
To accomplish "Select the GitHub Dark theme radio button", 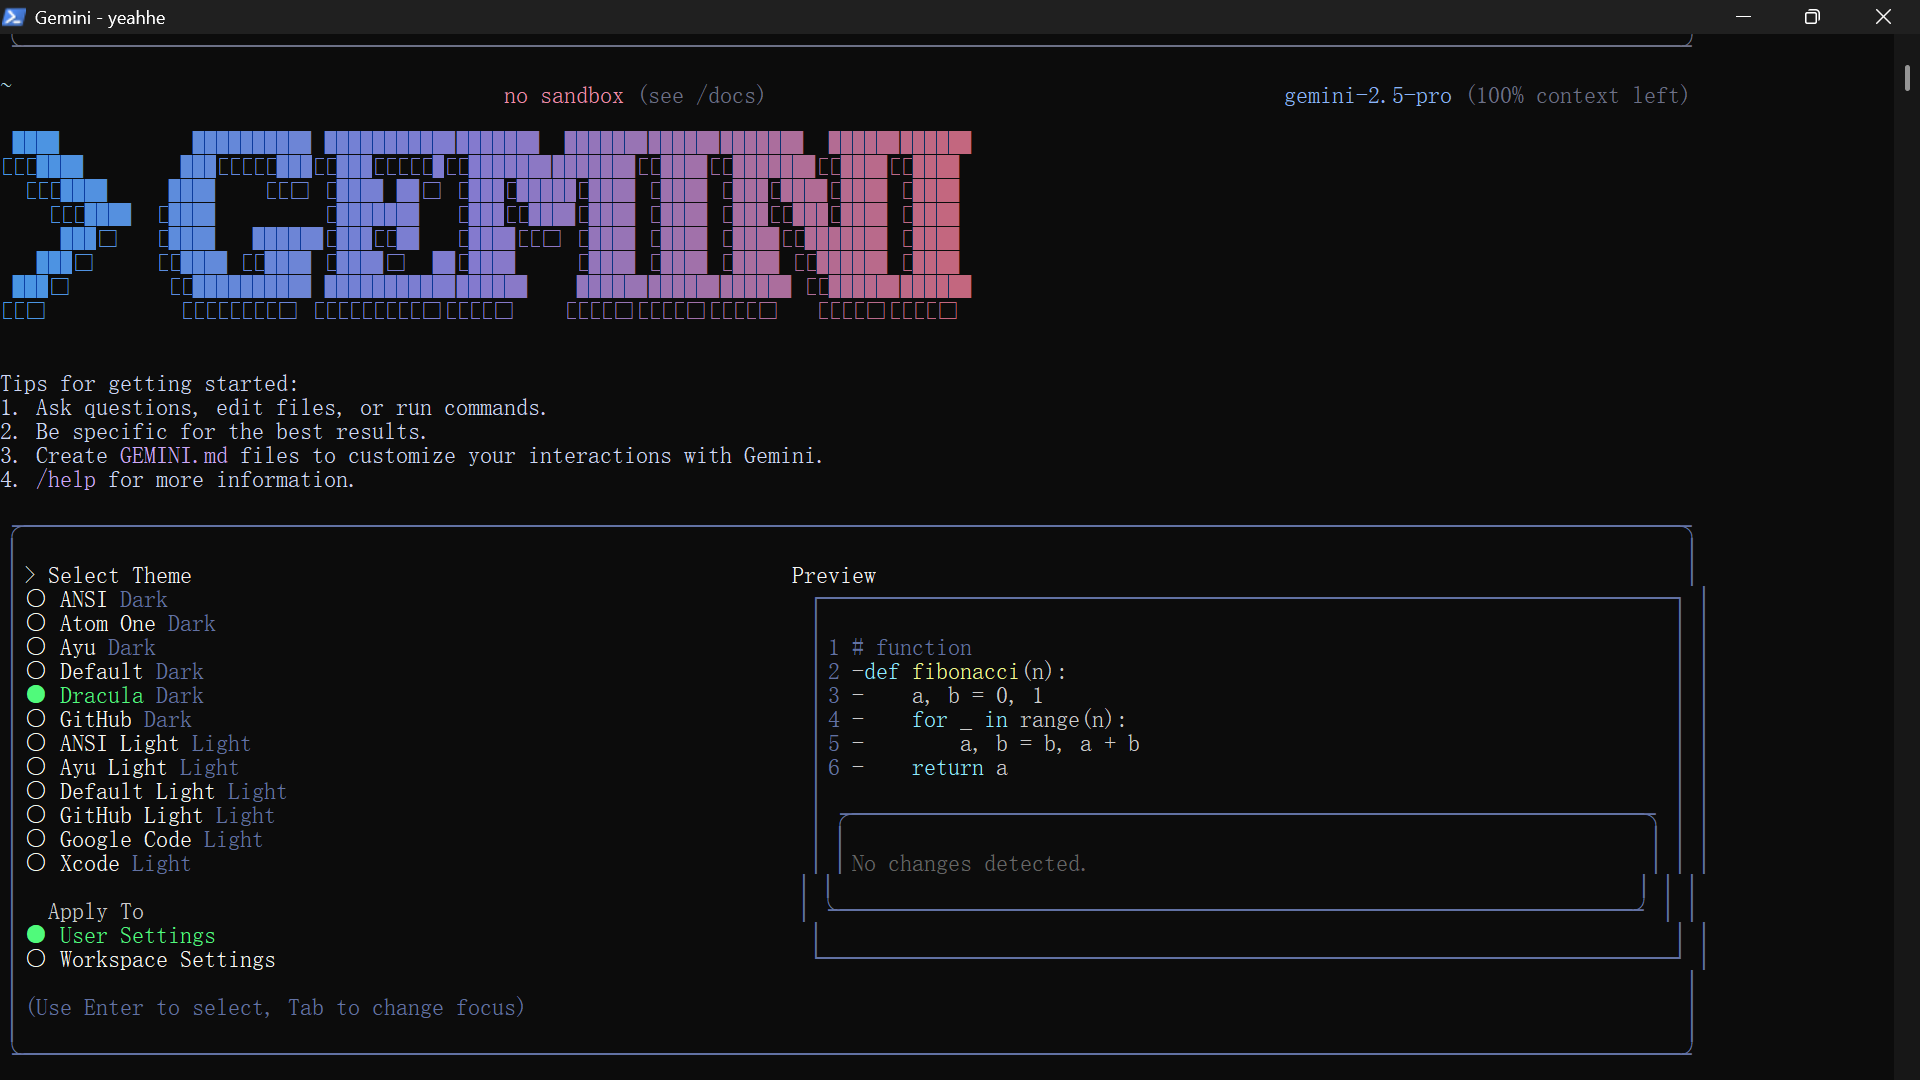I will coord(36,719).
